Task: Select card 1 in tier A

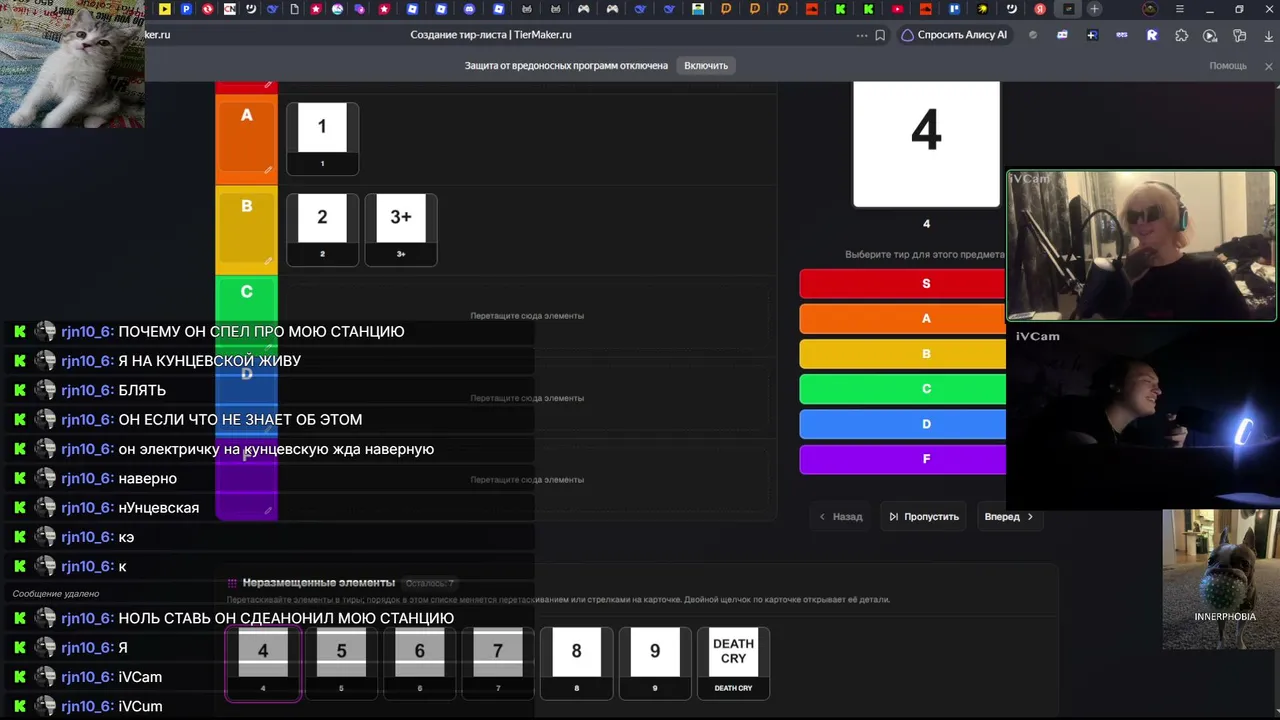Action: click(322, 138)
